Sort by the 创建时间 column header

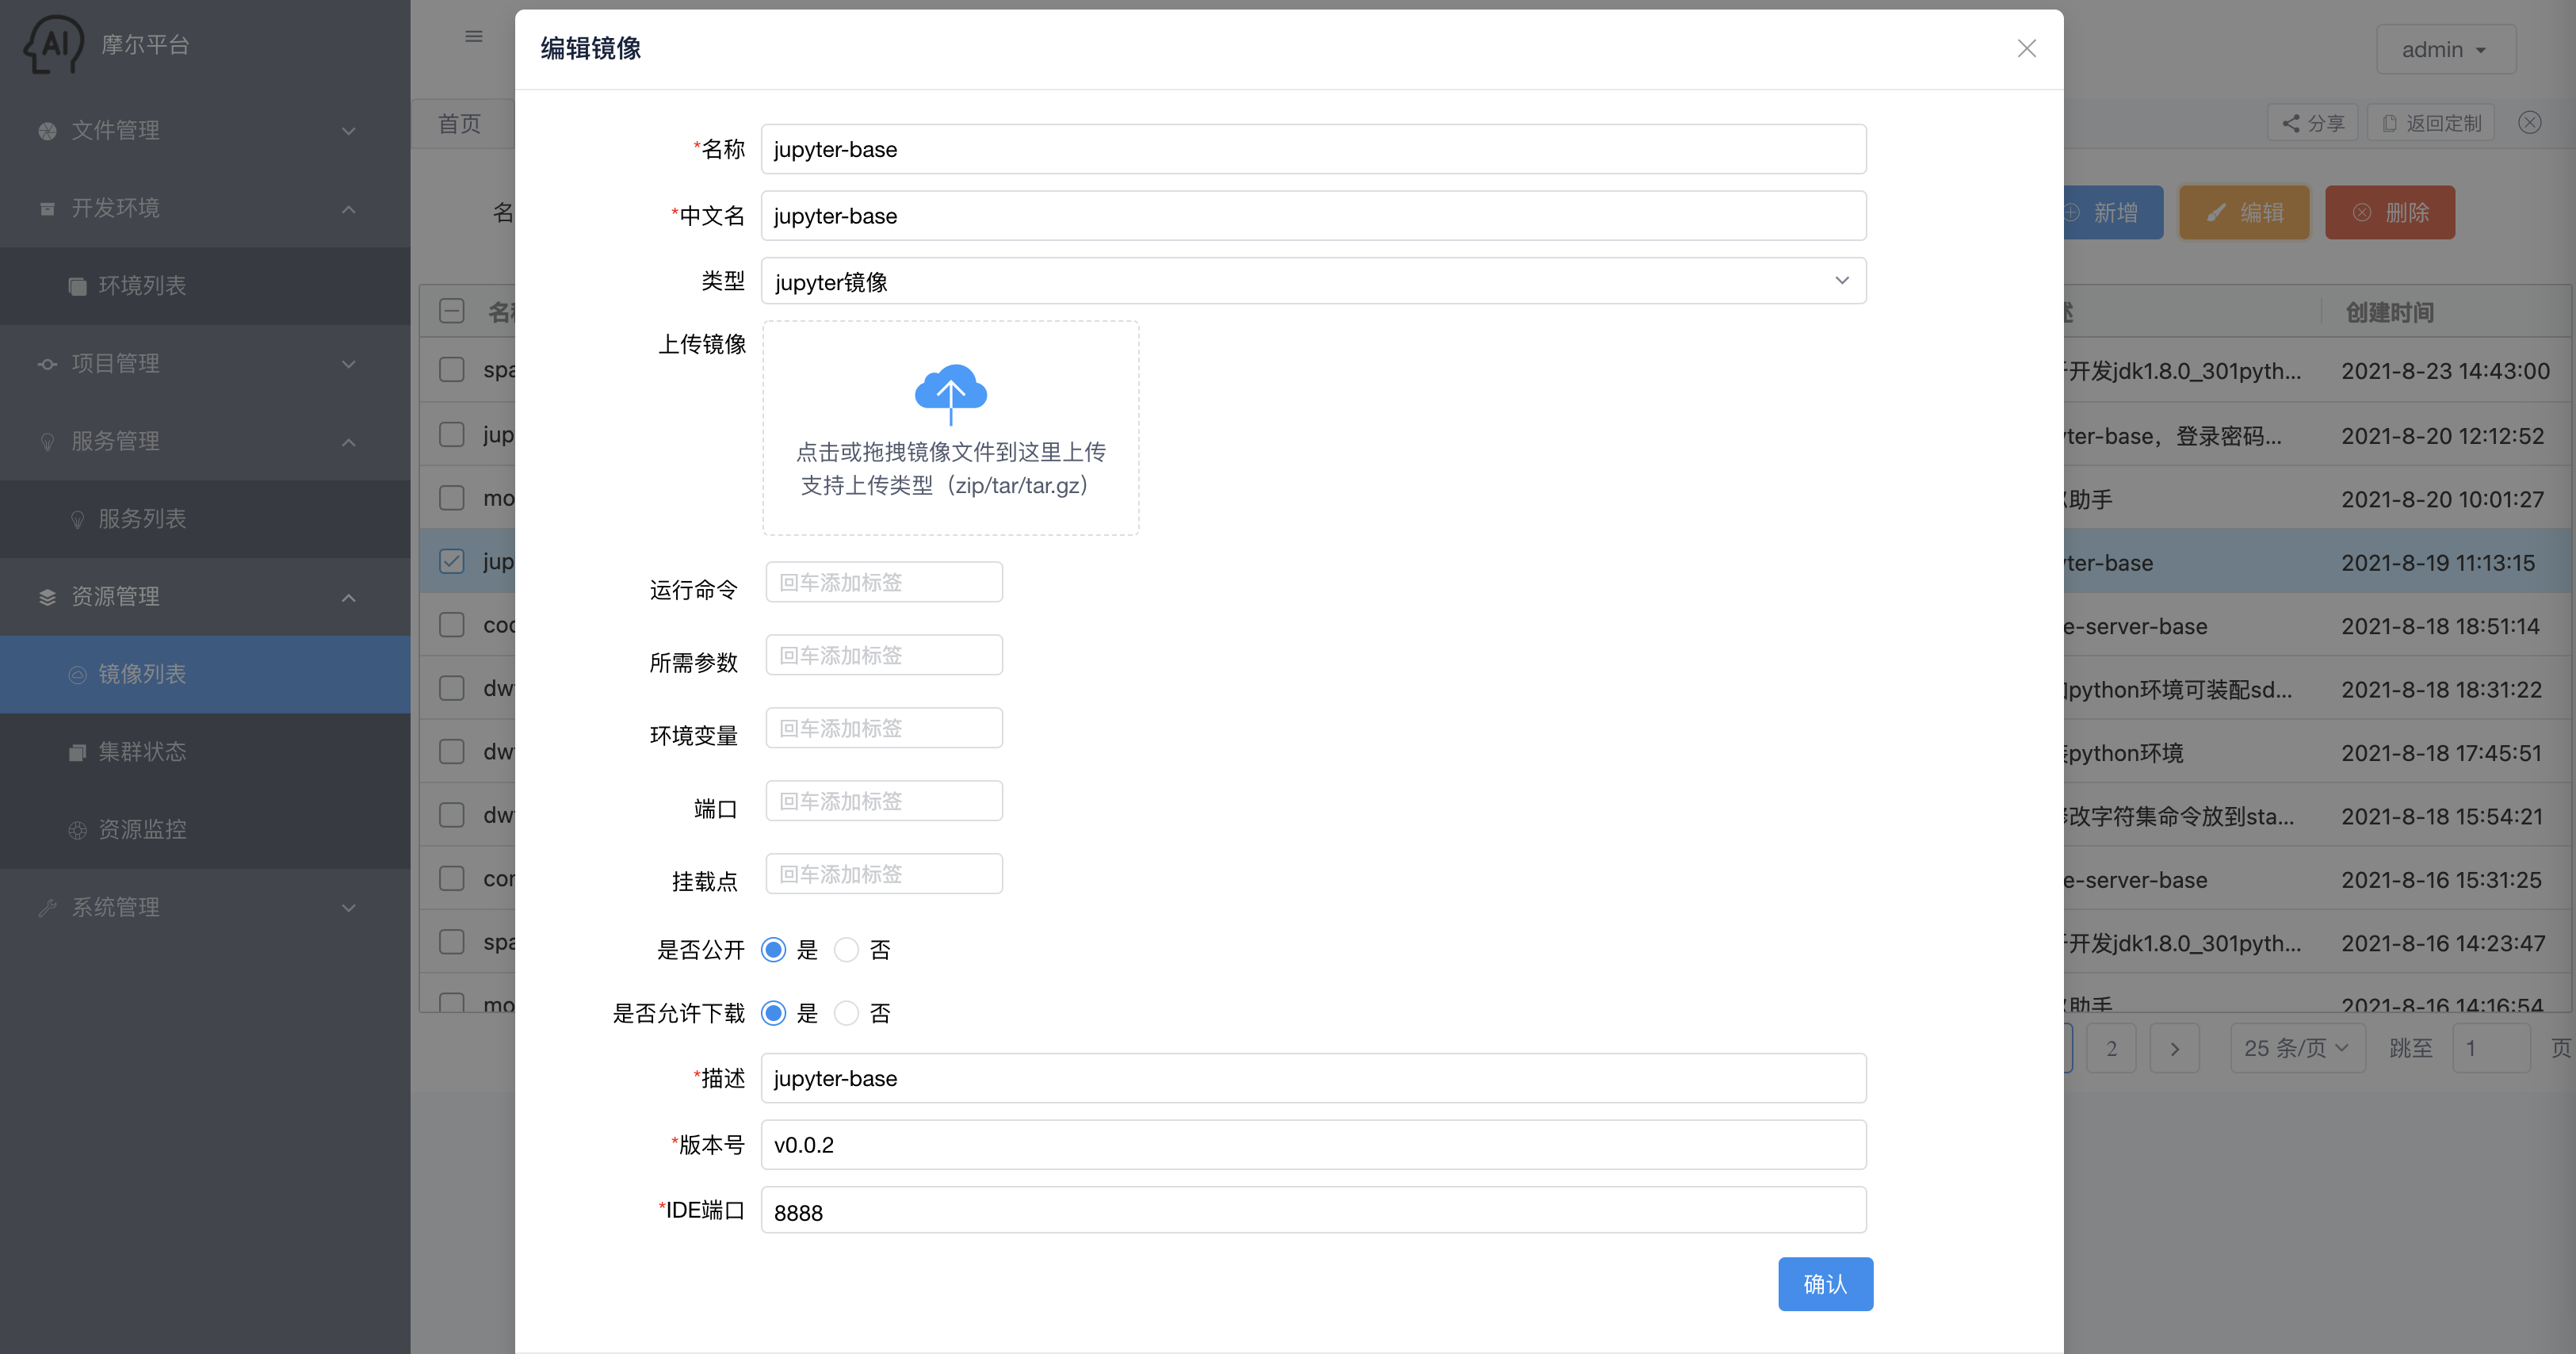coord(2389,313)
